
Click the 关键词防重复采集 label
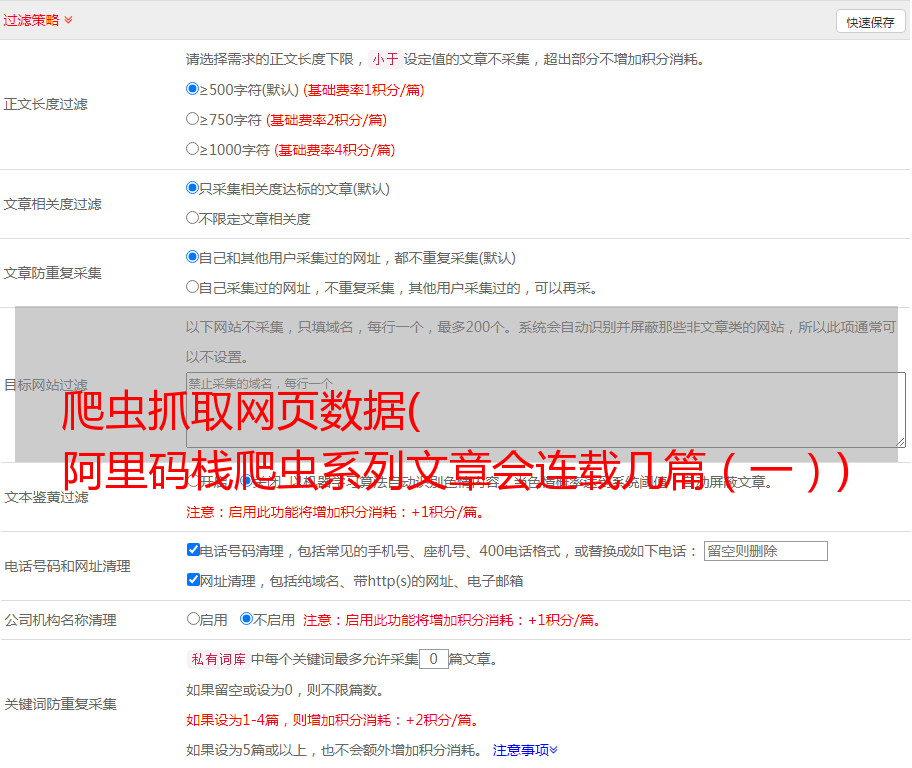click(x=60, y=704)
